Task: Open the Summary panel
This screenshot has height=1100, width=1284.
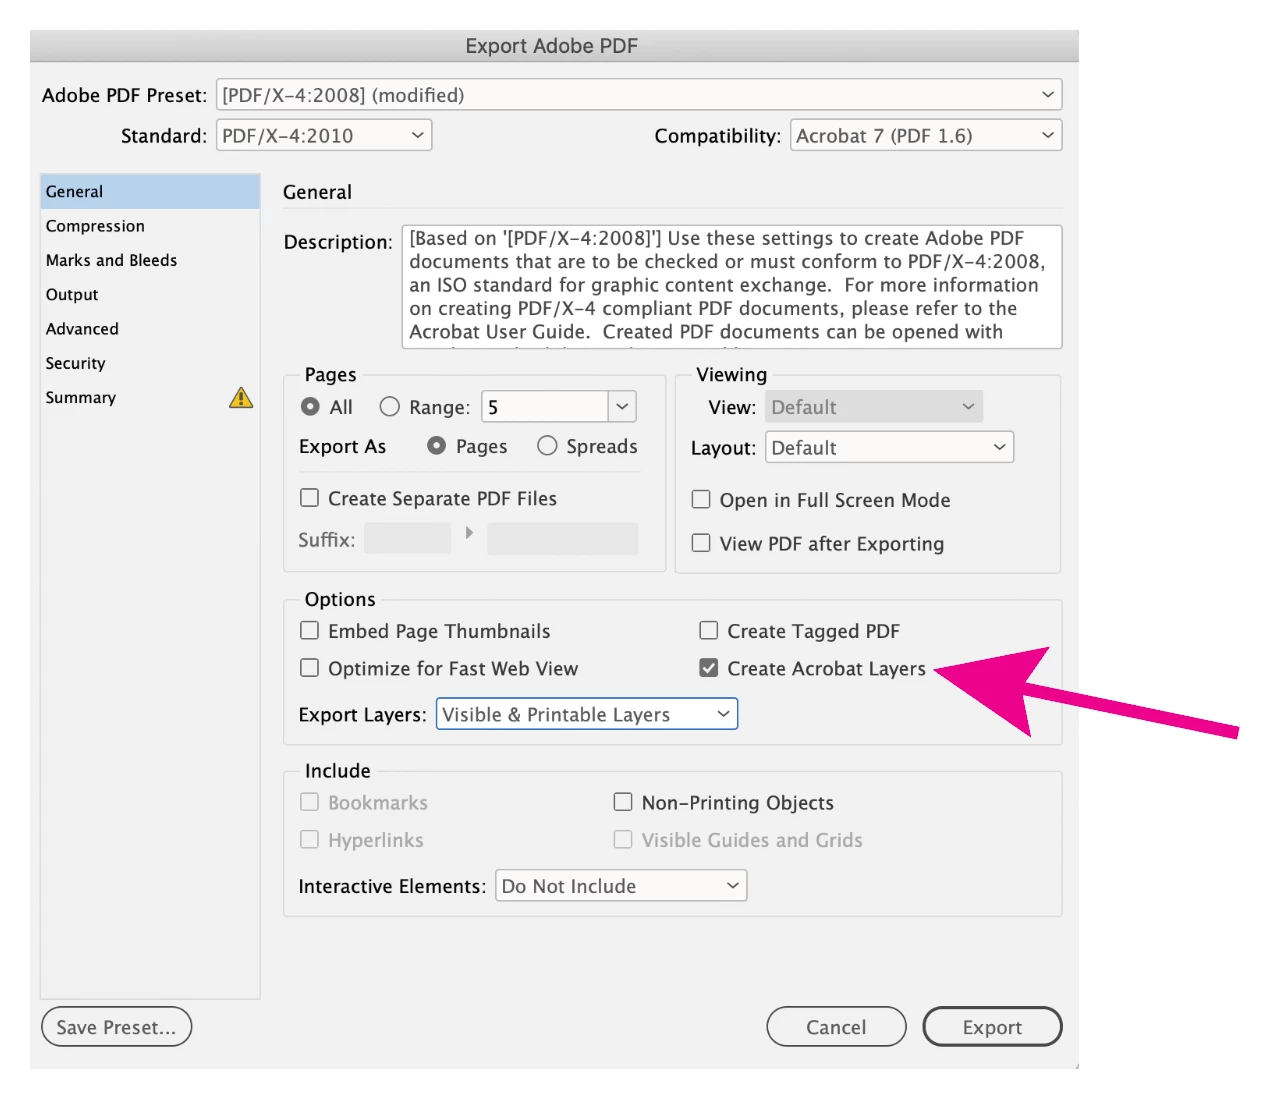Action: pos(150,398)
